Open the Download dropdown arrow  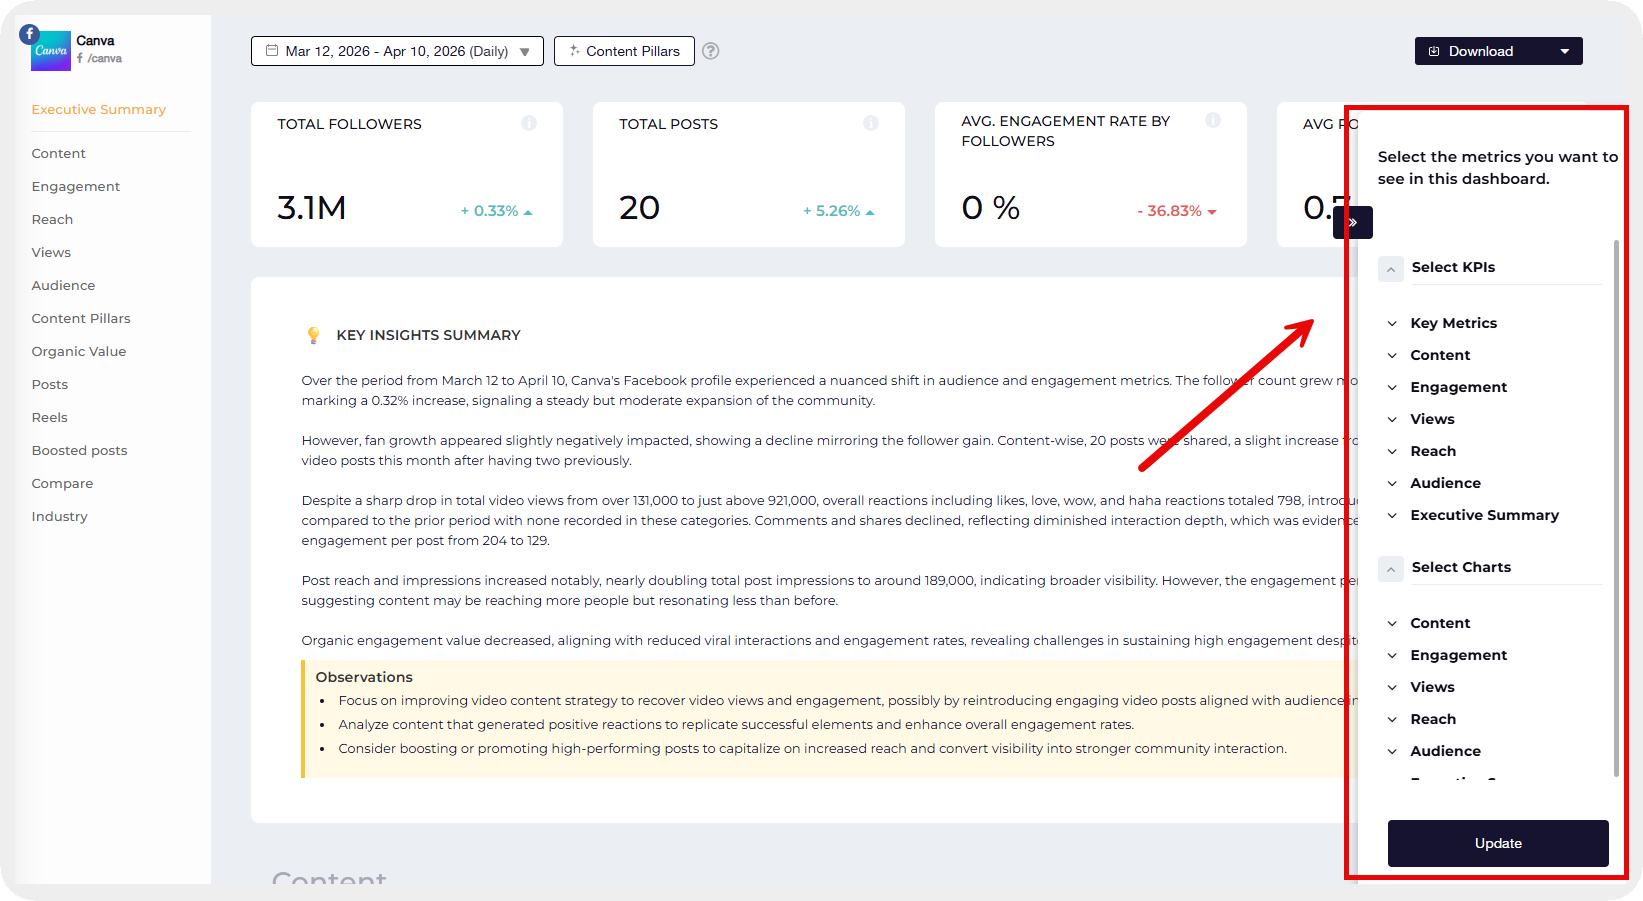(x=1565, y=51)
